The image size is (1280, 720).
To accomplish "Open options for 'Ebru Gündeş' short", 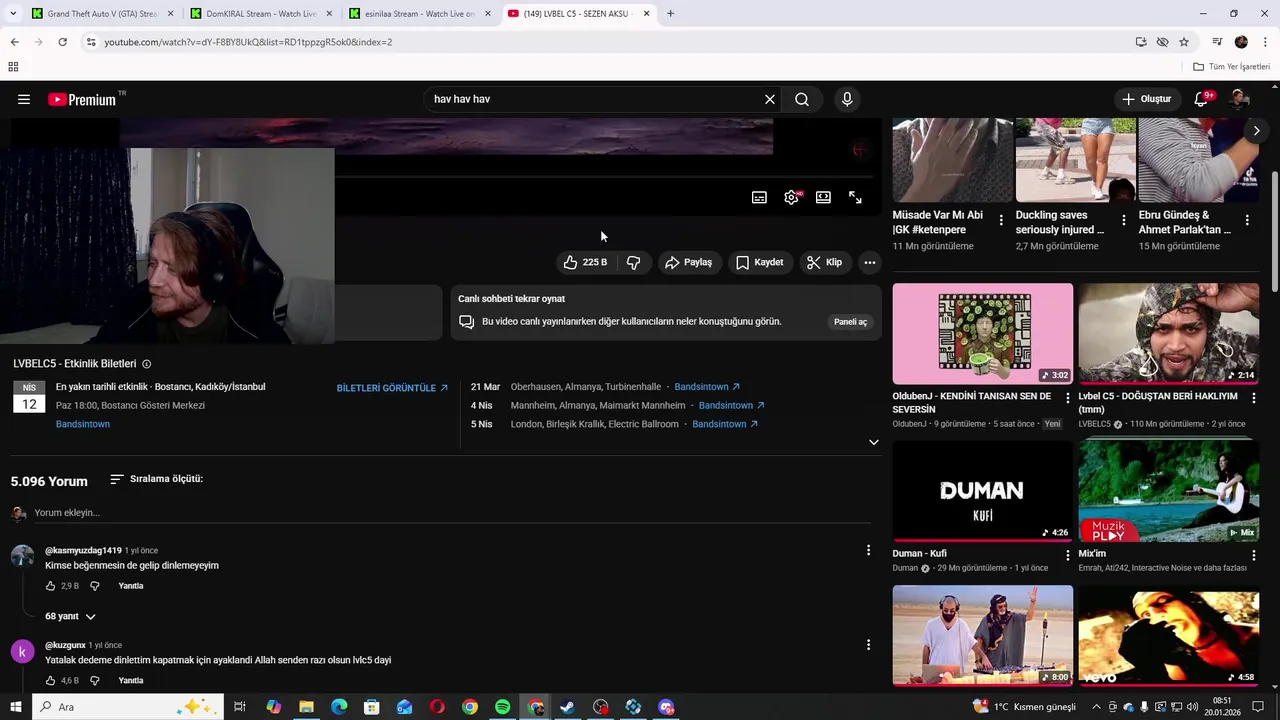I will pyautogui.click(x=1247, y=220).
